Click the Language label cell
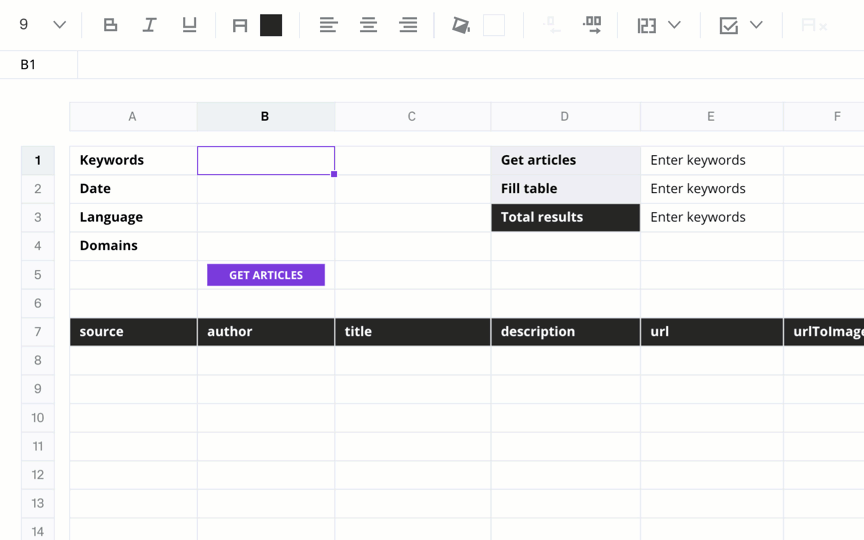The width and height of the screenshot is (864, 540). (133, 217)
